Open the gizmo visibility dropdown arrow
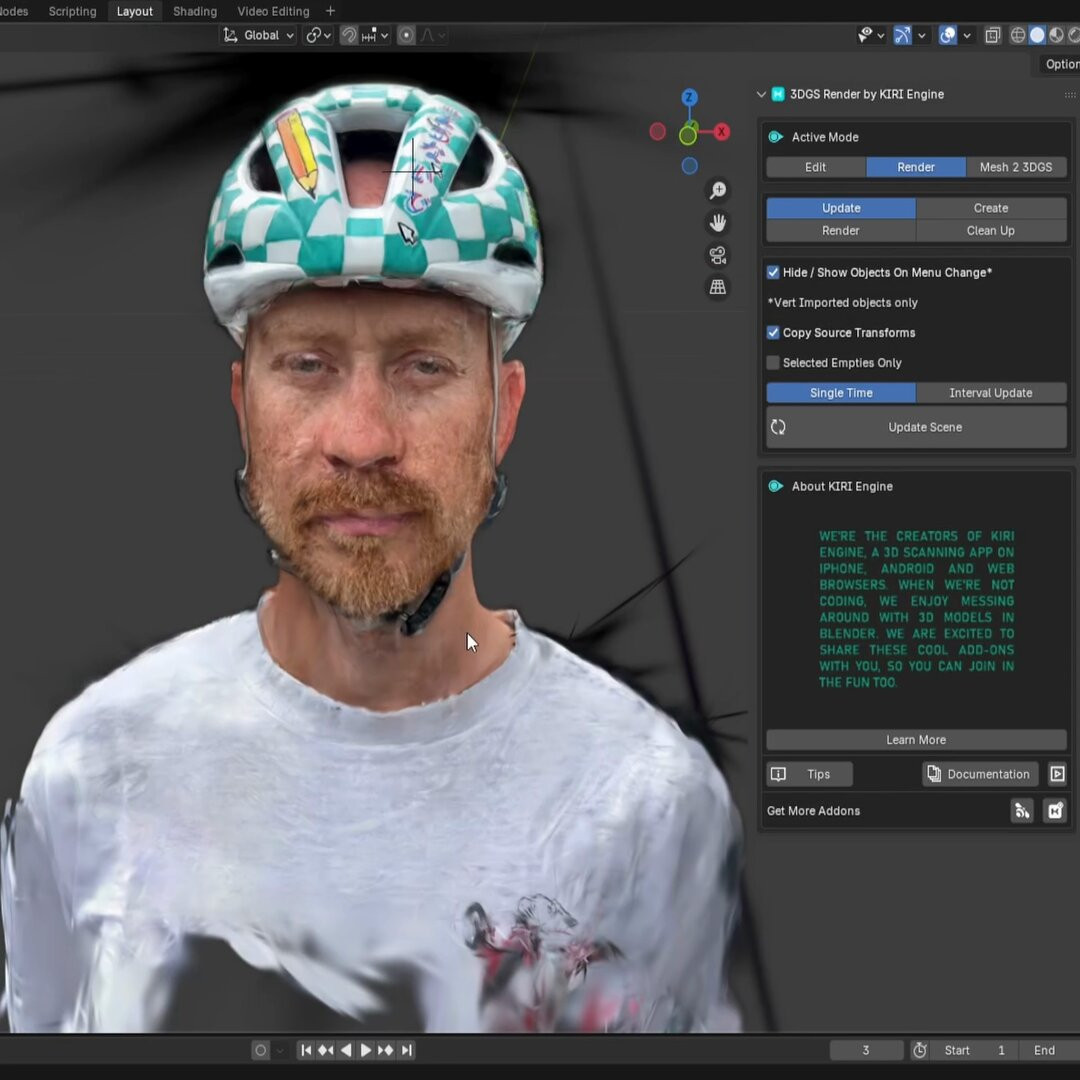Image resolution: width=1080 pixels, height=1080 pixels. 922,35
